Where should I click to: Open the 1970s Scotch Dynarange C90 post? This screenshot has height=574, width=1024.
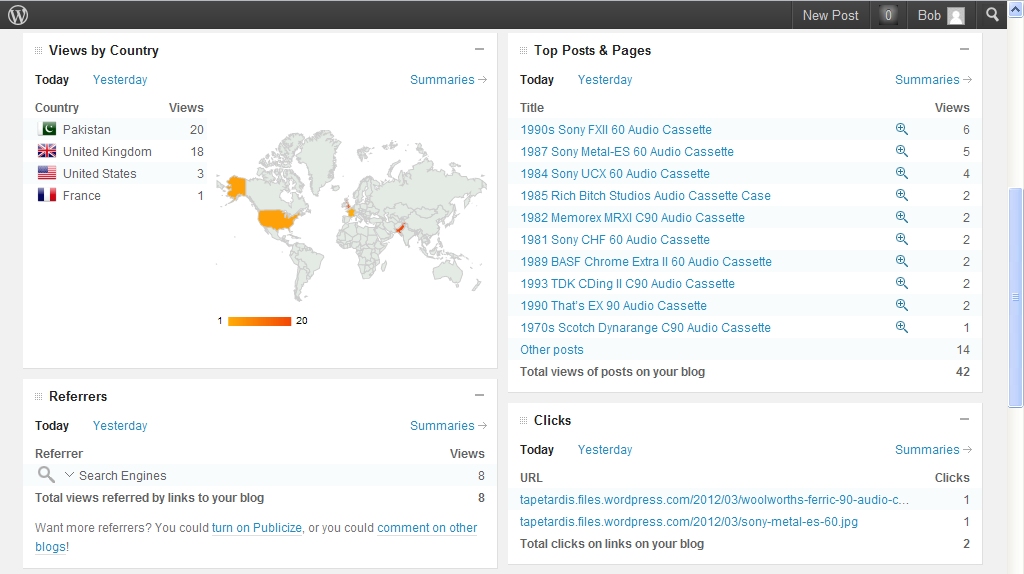645,328
